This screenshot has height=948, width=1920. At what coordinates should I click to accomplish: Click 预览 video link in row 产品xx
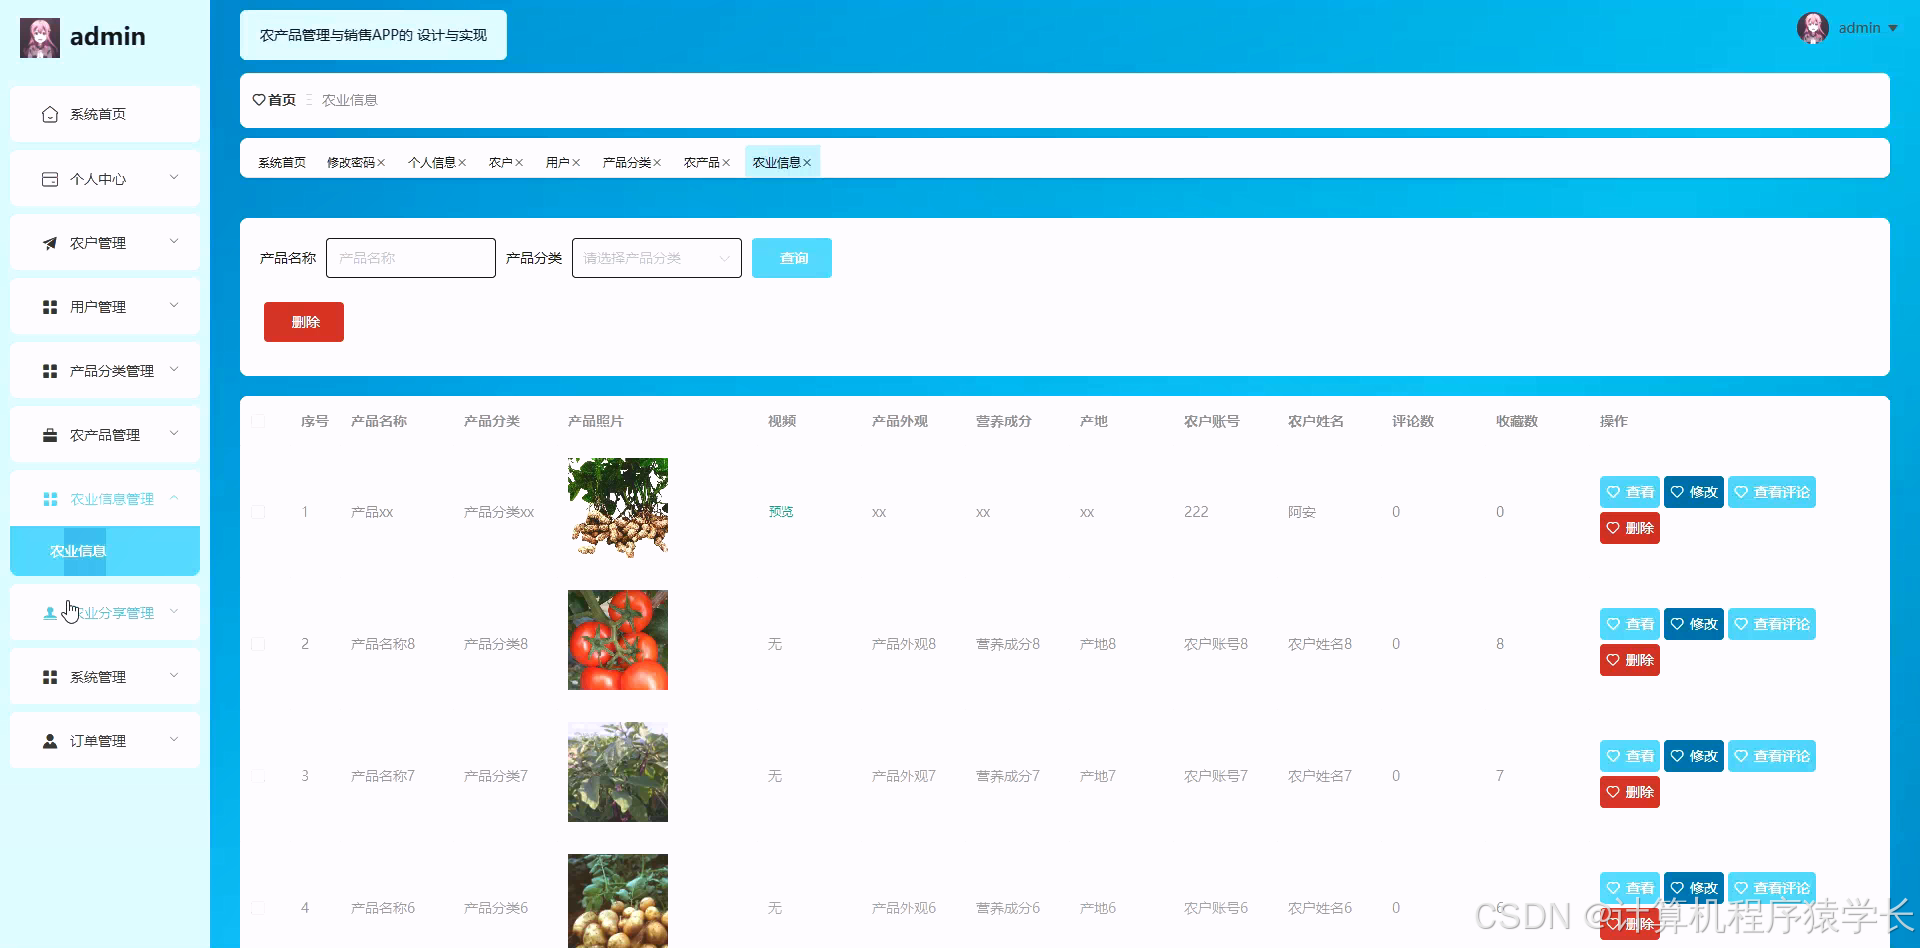781,512
